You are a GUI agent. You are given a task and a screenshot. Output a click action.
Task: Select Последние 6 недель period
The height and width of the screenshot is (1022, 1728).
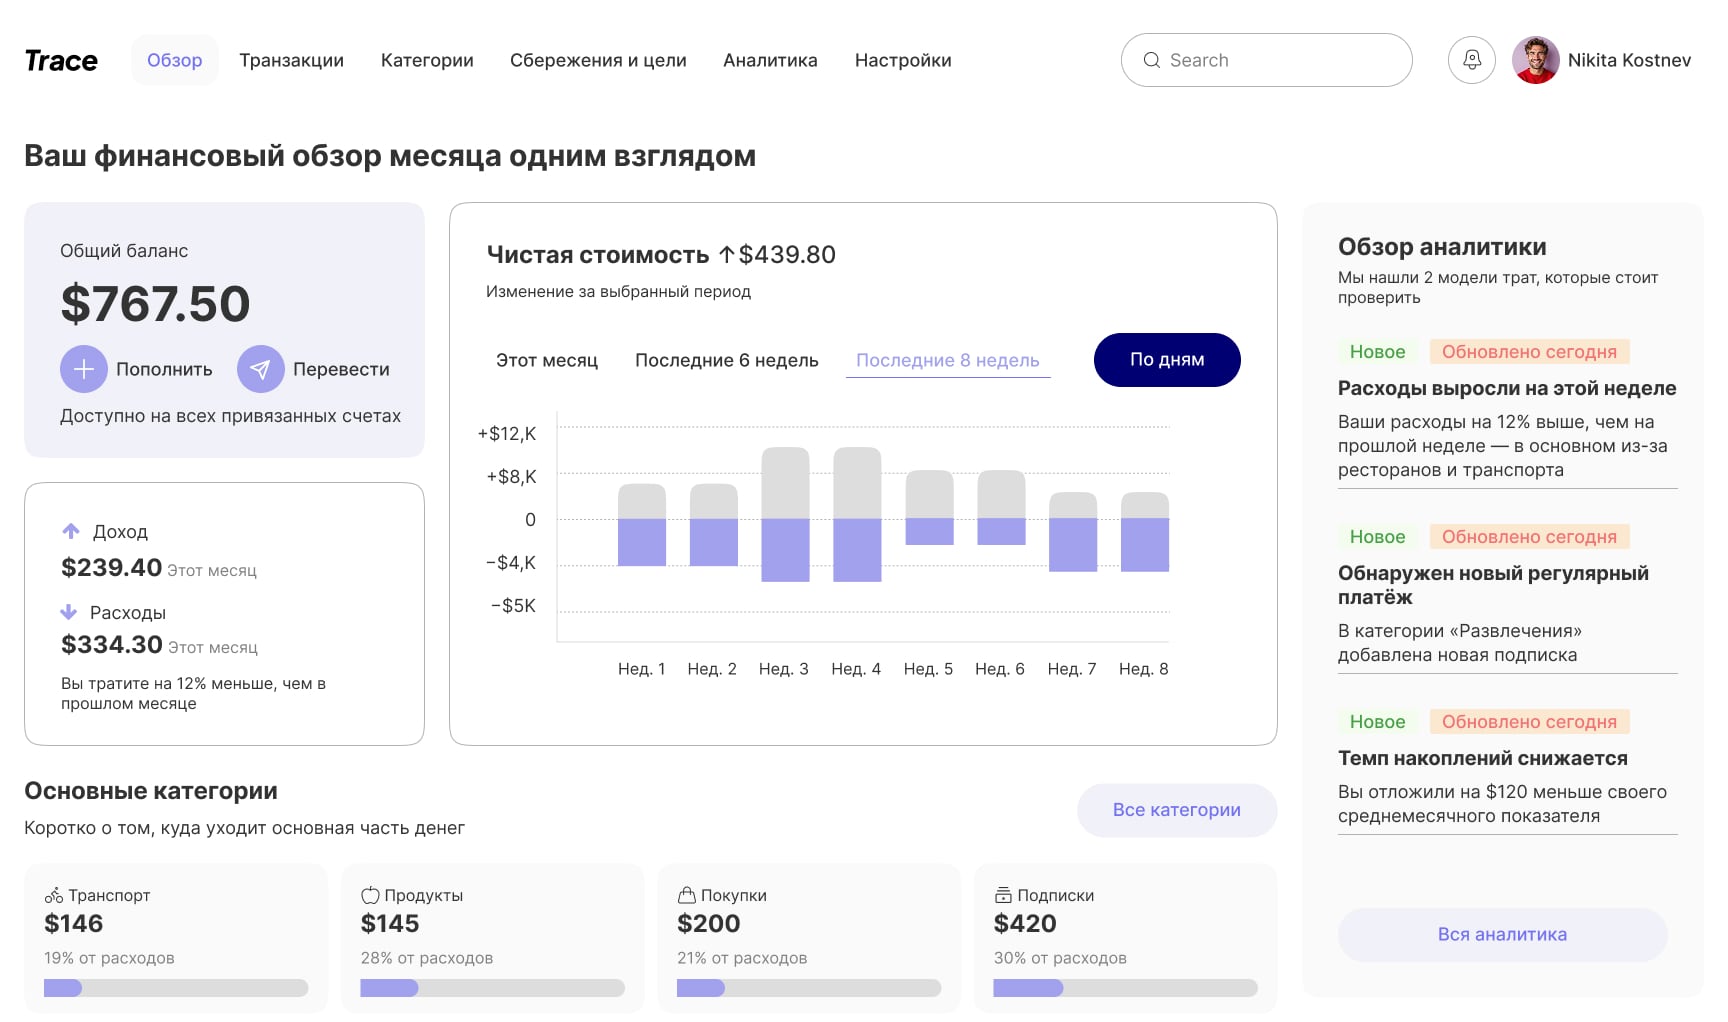coord(727,360)
